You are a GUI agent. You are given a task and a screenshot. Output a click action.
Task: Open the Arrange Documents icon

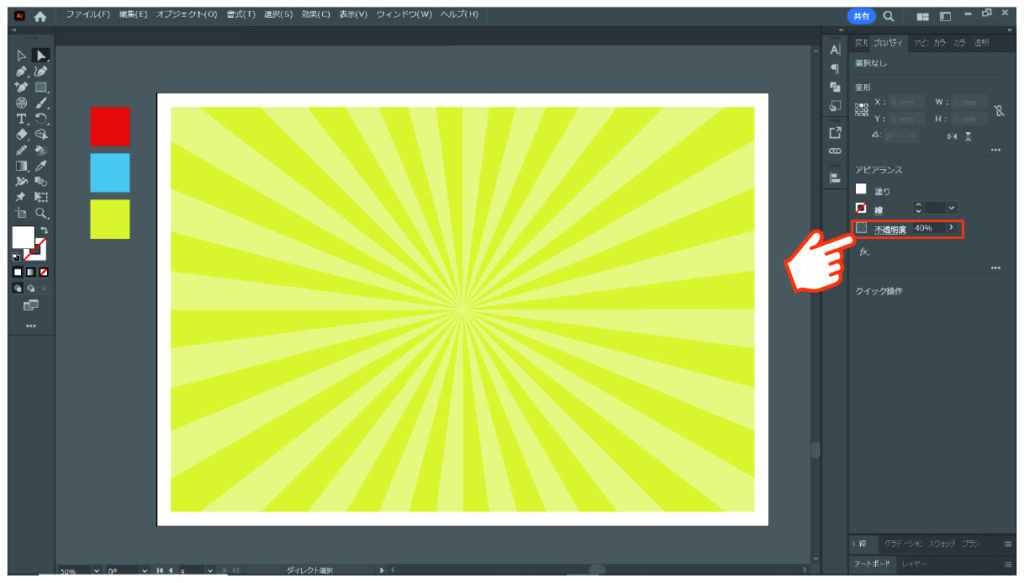pyautogui.click(x=922, y=16)
